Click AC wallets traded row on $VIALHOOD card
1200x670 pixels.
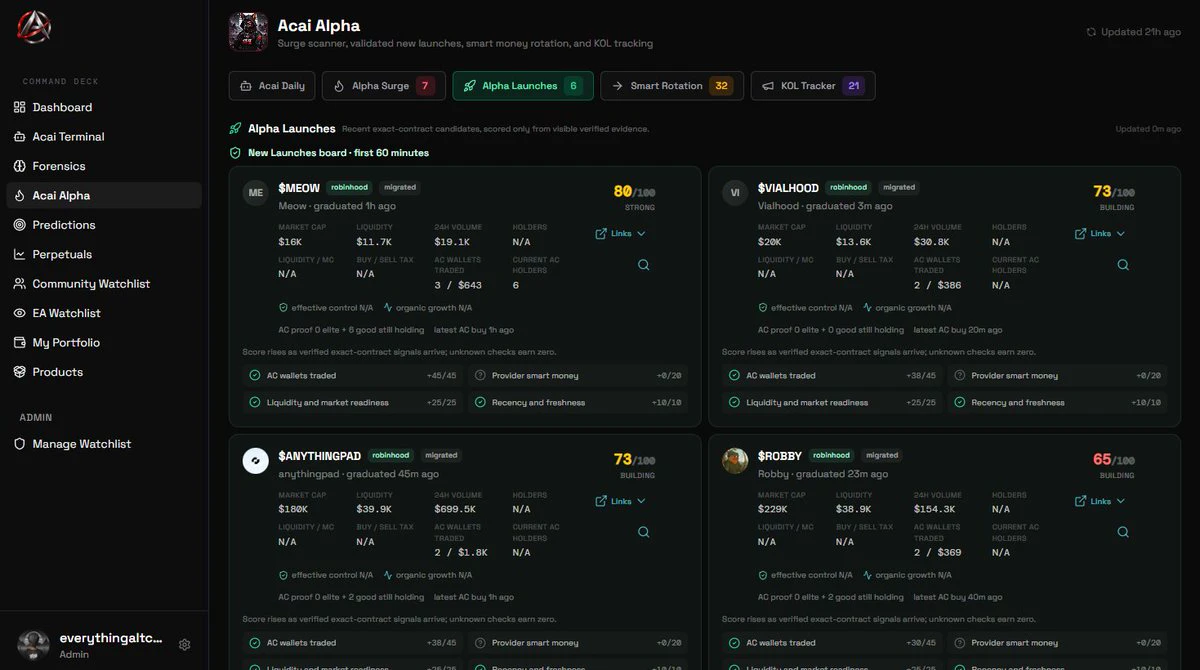(x=832, y=376)
